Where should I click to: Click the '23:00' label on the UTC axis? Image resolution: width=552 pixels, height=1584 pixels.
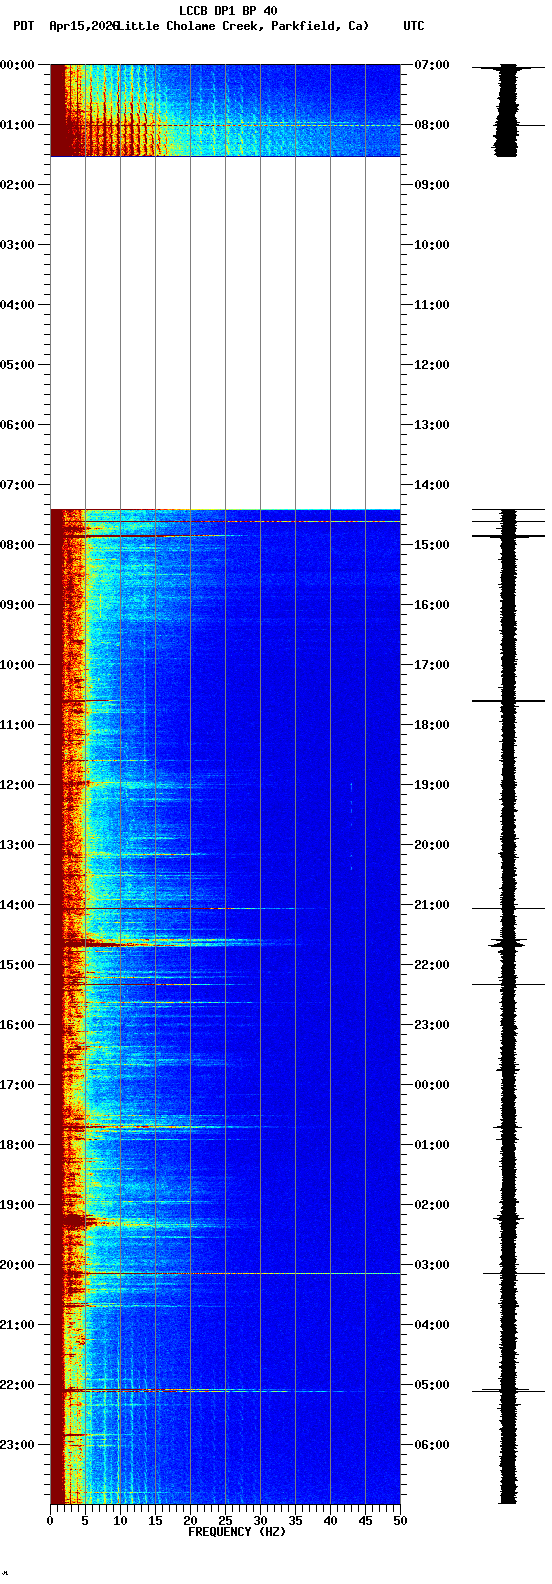432,1025
